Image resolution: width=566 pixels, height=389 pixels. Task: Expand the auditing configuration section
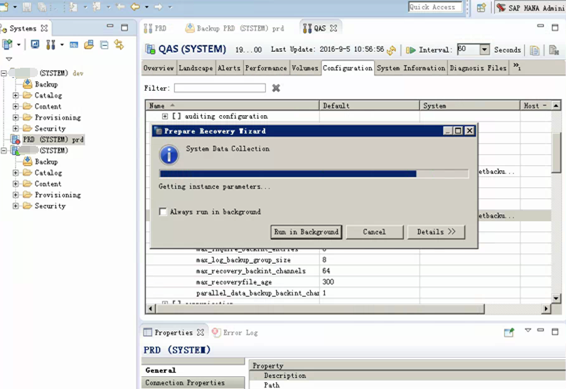coord(165,116)
